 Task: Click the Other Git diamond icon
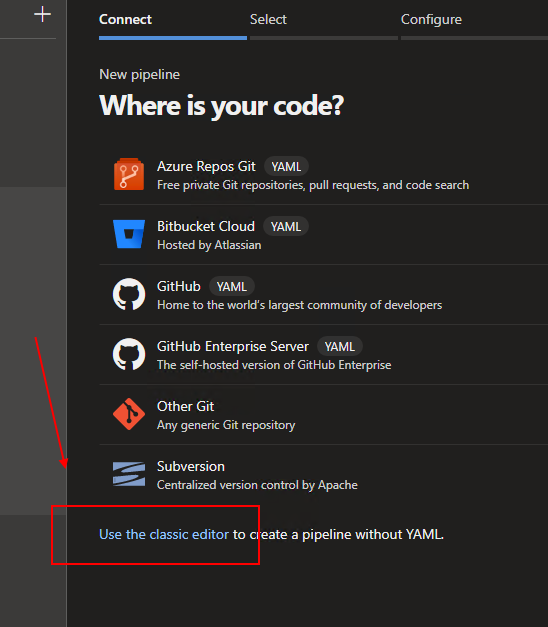coord(129,414)
